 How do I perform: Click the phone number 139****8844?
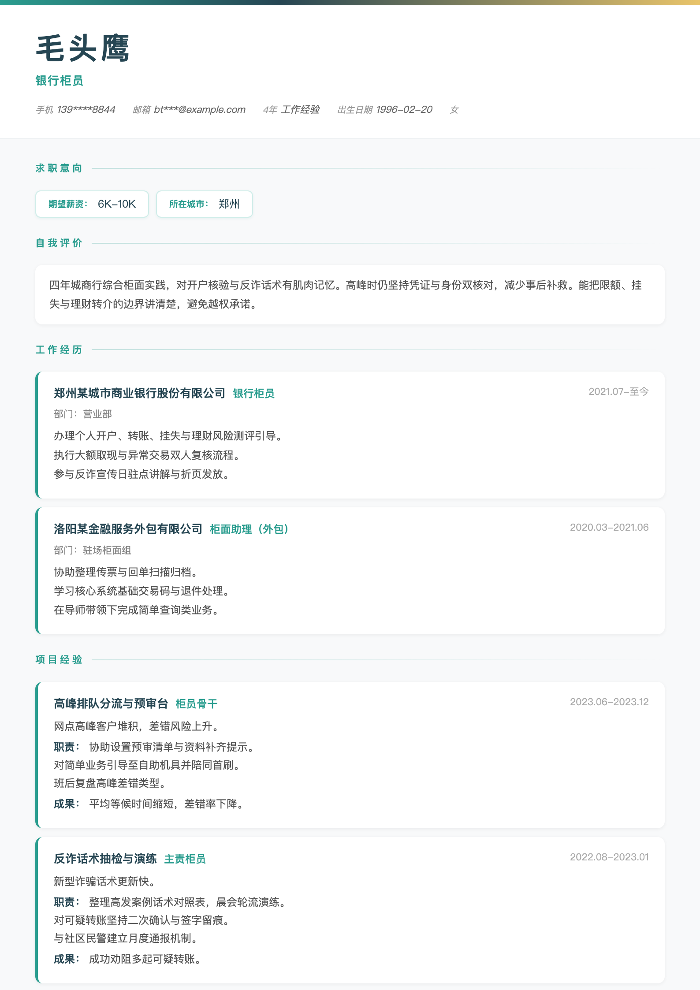click(86, 109)
